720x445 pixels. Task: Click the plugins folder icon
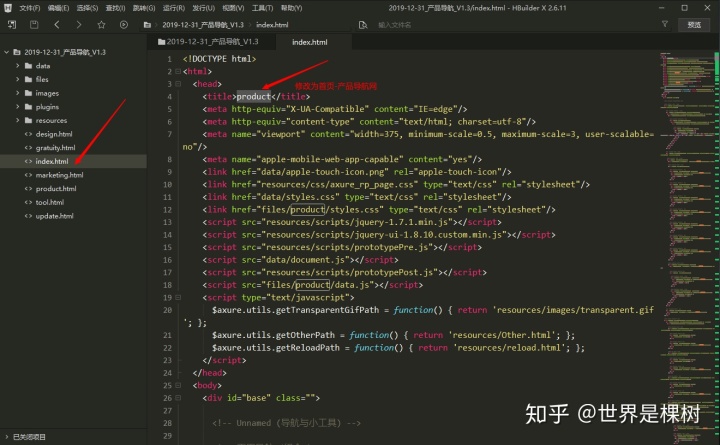(x=28, y=107)
